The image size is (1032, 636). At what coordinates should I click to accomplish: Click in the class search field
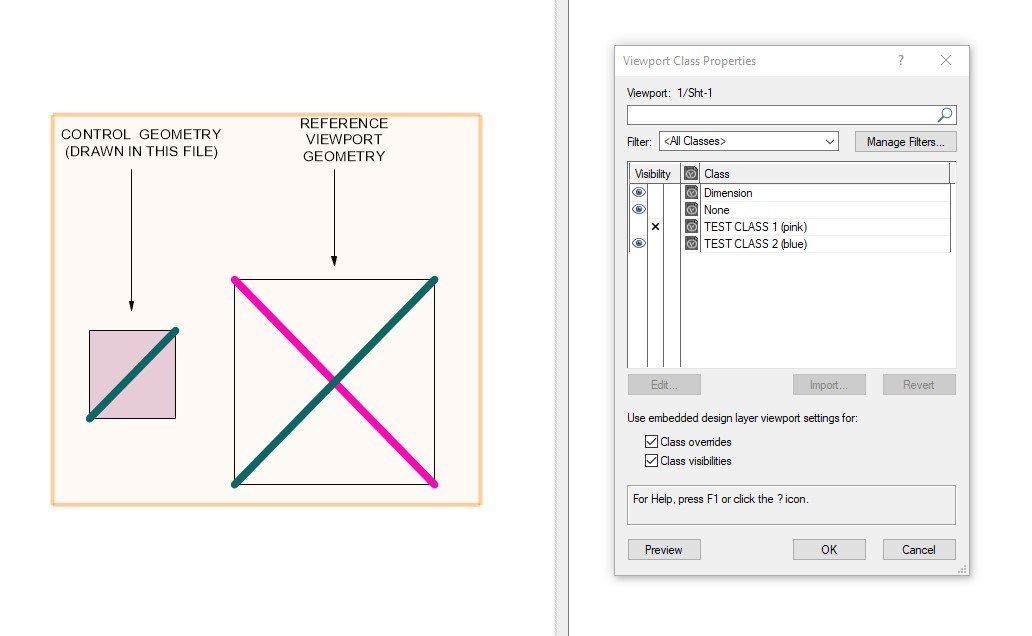click(780, 115)
